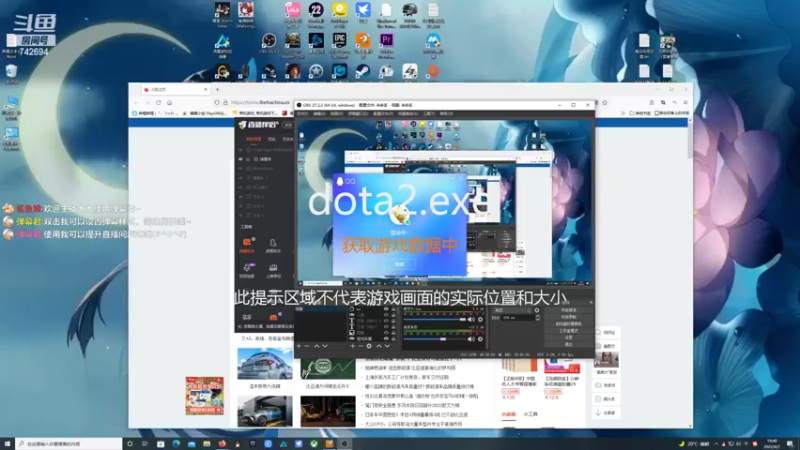Screen dimensions: 800x450
Task: Toggle visibility of third OBS source row
Action: [x=386, y=320]
